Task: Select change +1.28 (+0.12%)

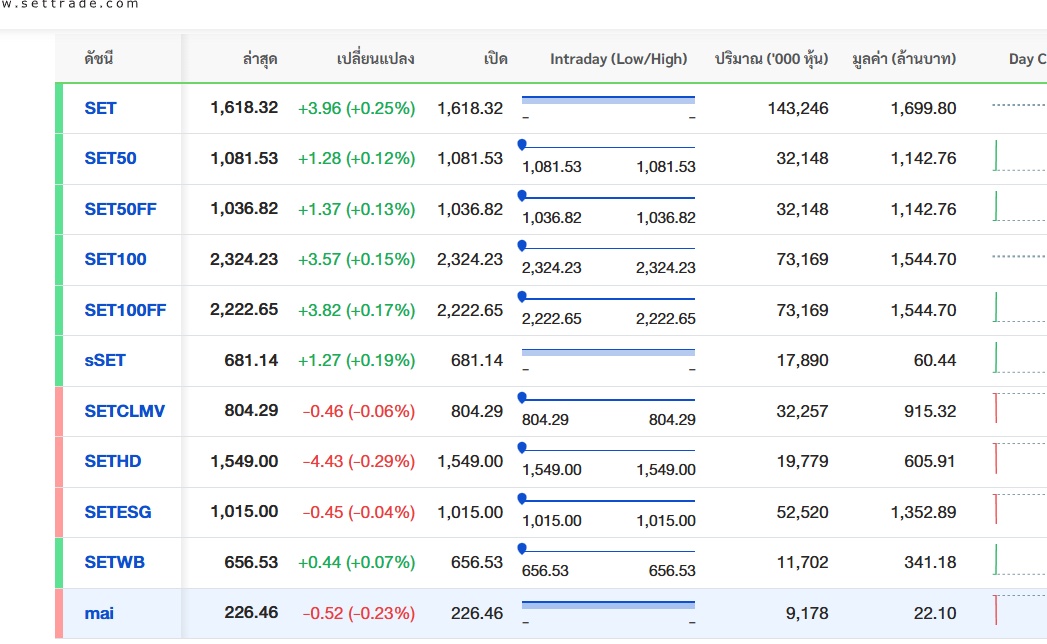Action: coord(357,158)
